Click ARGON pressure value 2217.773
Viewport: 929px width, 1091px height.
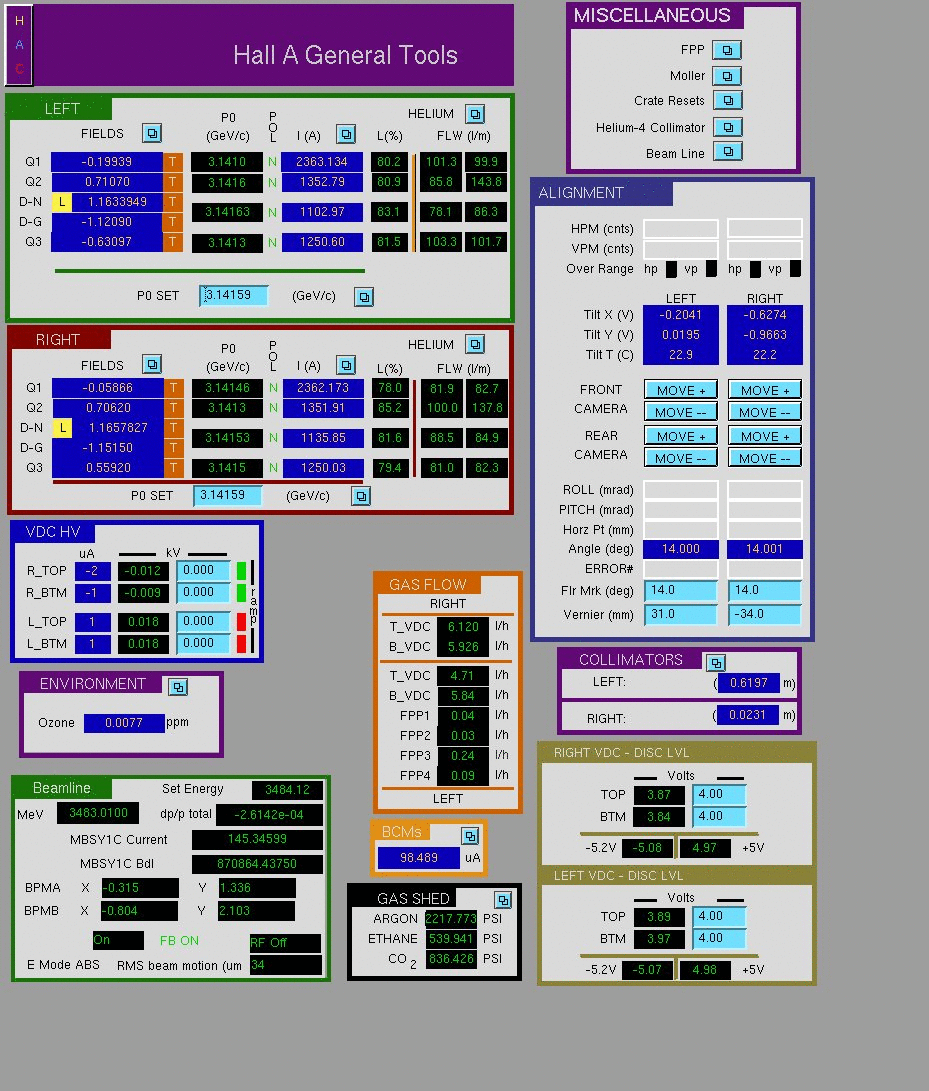click(451, 918)
